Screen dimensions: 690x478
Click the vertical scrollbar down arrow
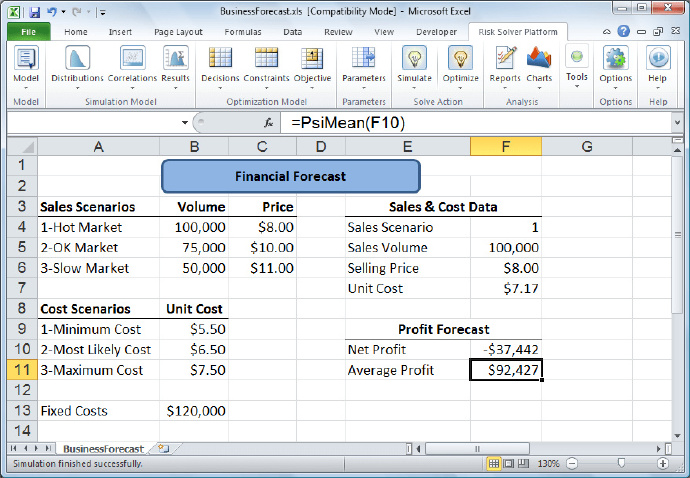coord(677,436)
